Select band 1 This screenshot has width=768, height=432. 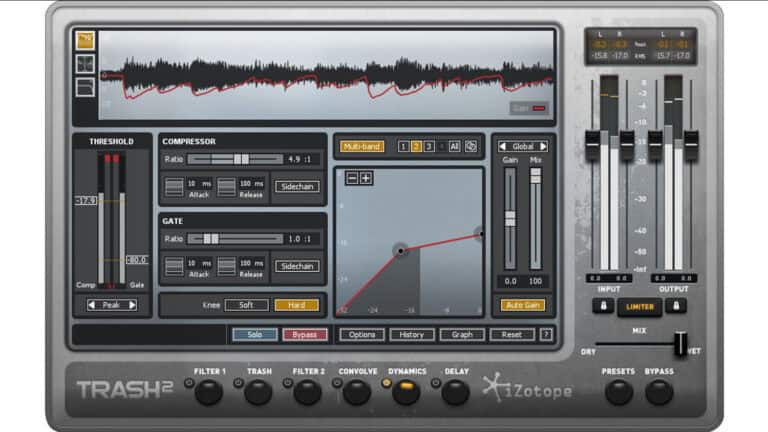click(x=403, y=146)
